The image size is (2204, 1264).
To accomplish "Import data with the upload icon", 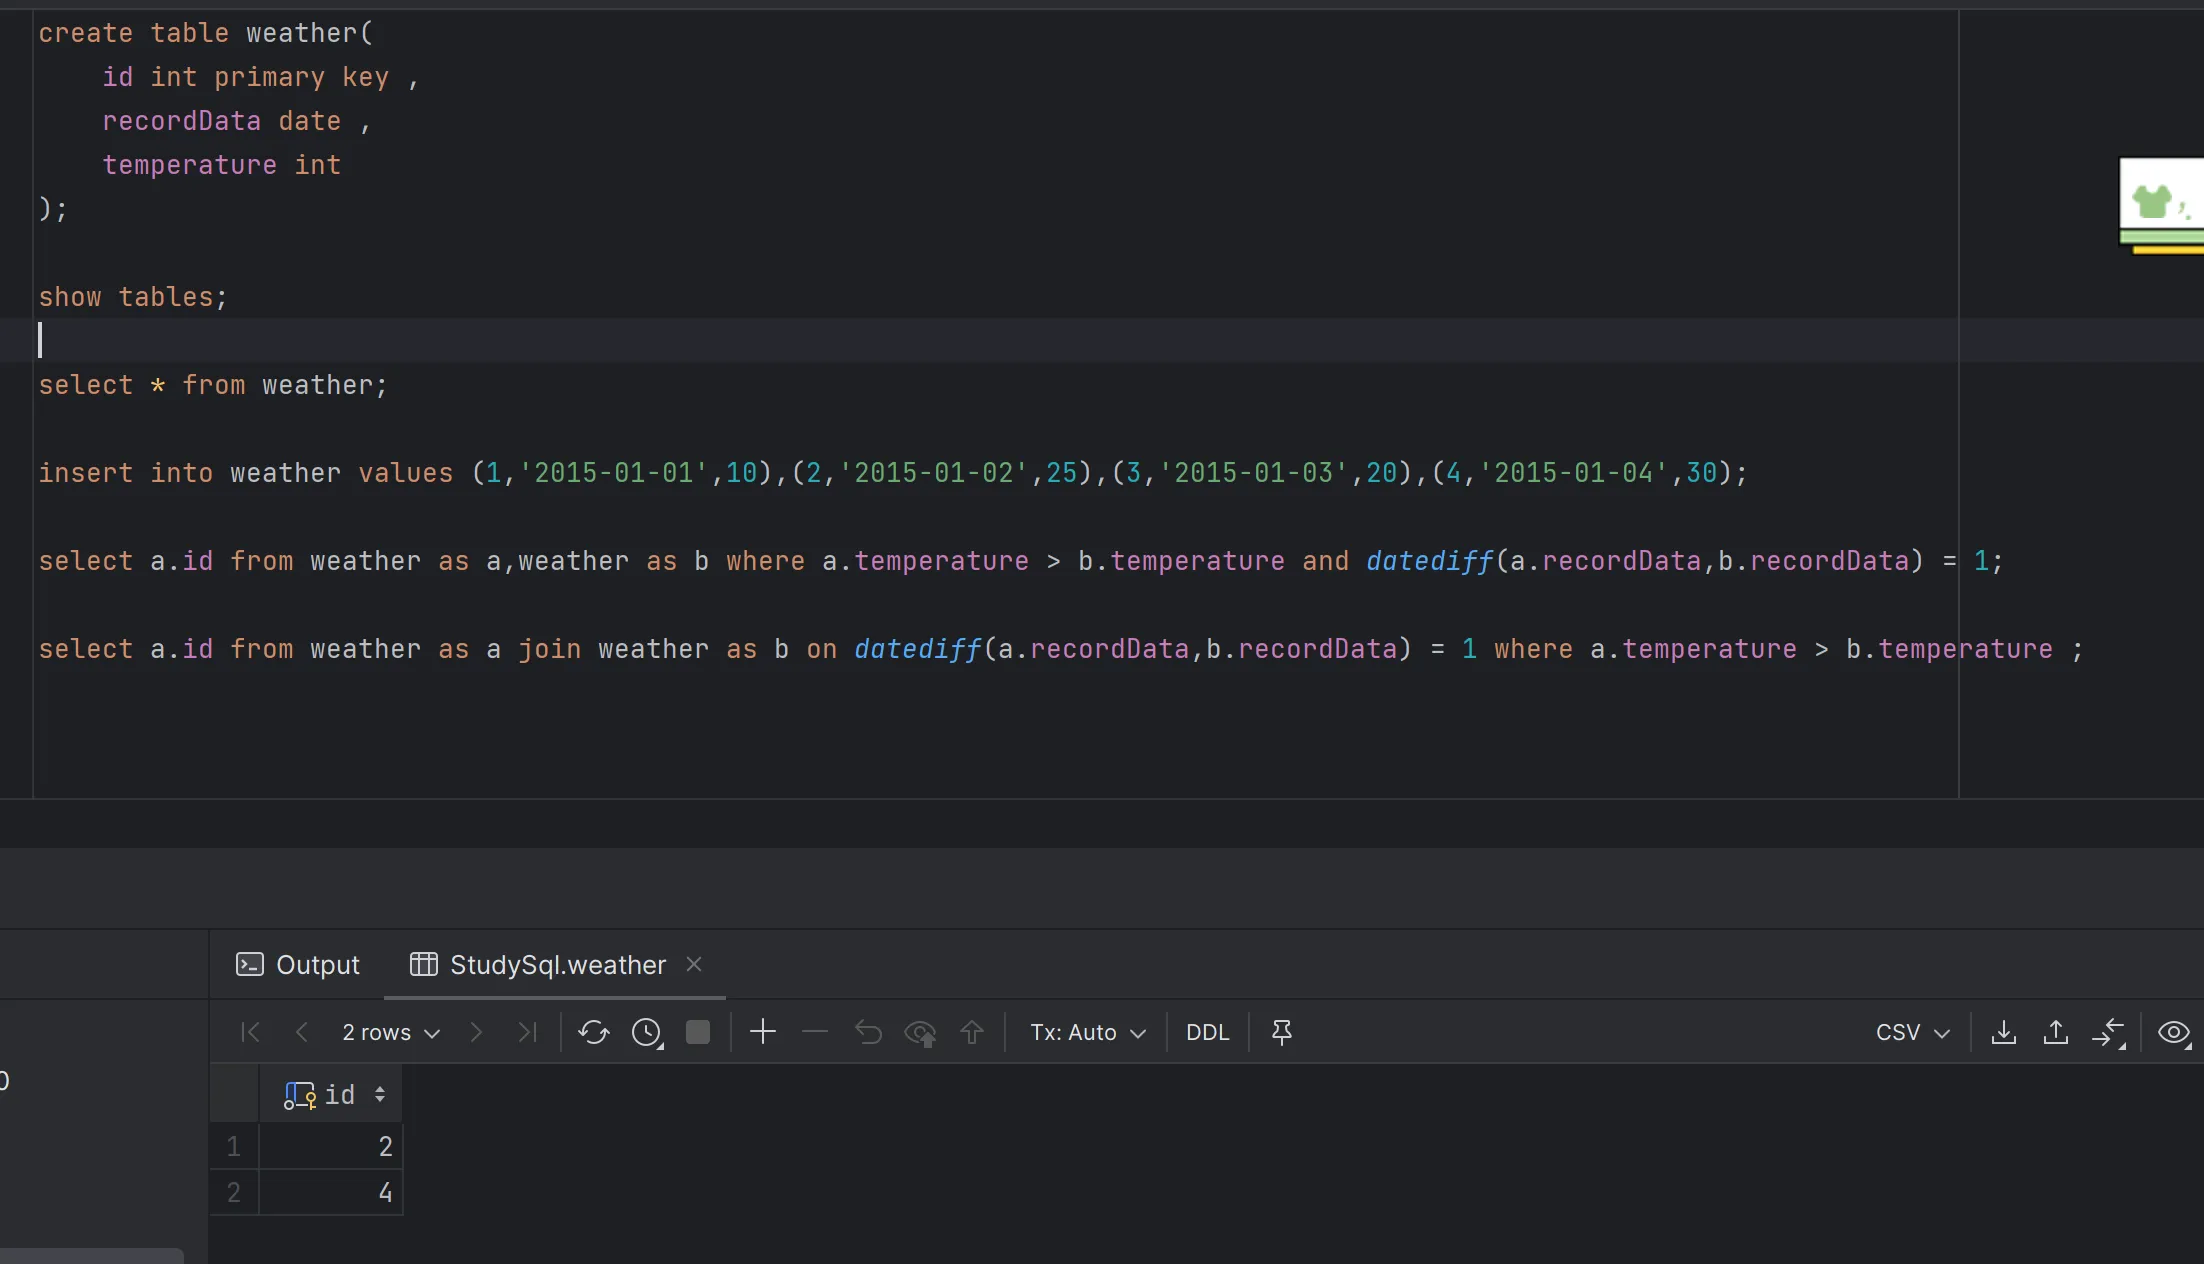I will pos(2056,1032).
